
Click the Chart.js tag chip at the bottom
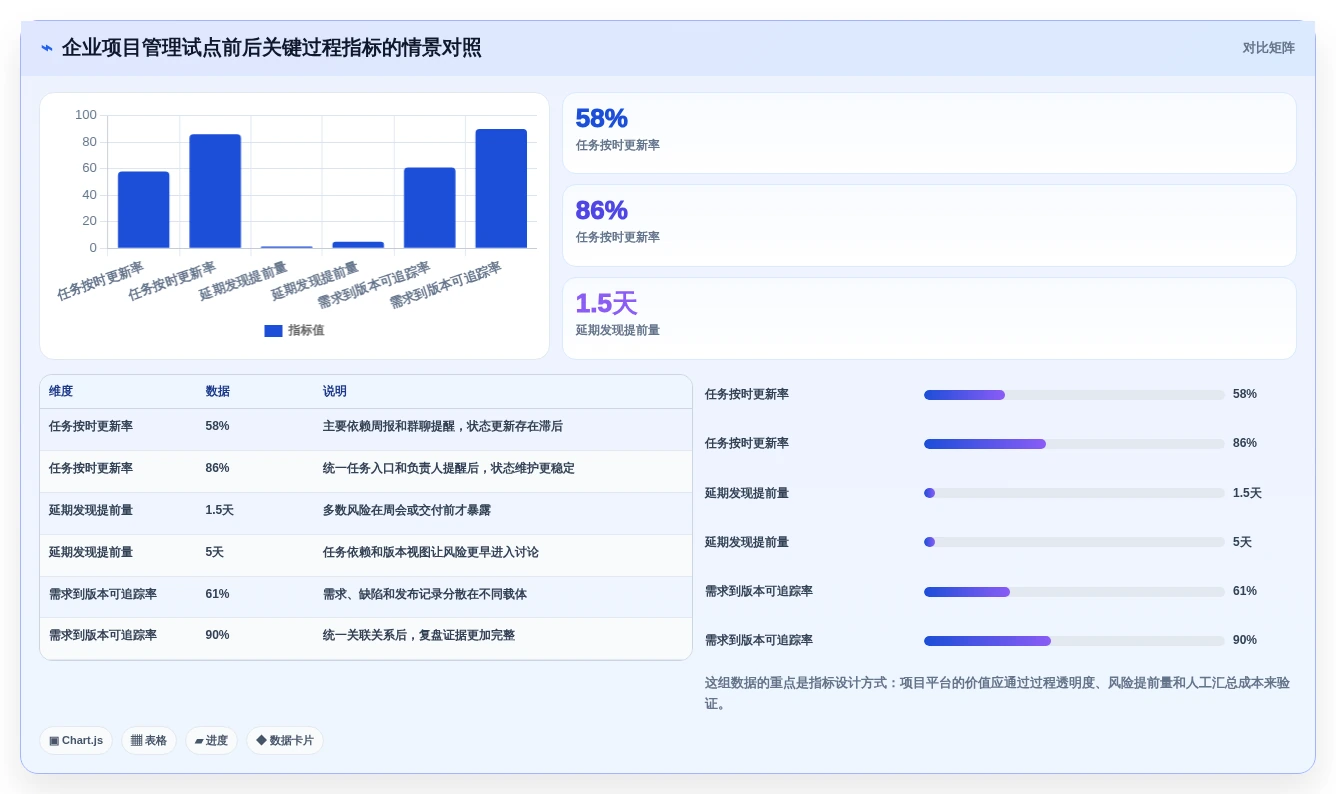tap(76, 741)
